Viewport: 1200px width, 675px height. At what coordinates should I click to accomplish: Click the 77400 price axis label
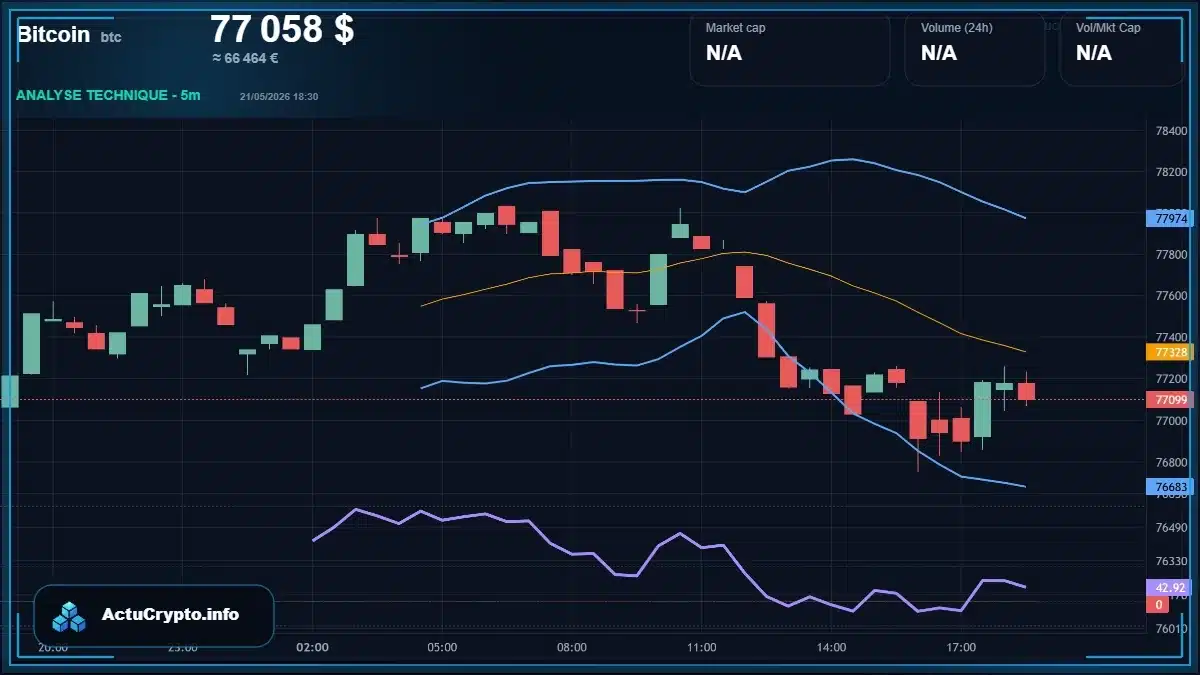[1171, 338]
